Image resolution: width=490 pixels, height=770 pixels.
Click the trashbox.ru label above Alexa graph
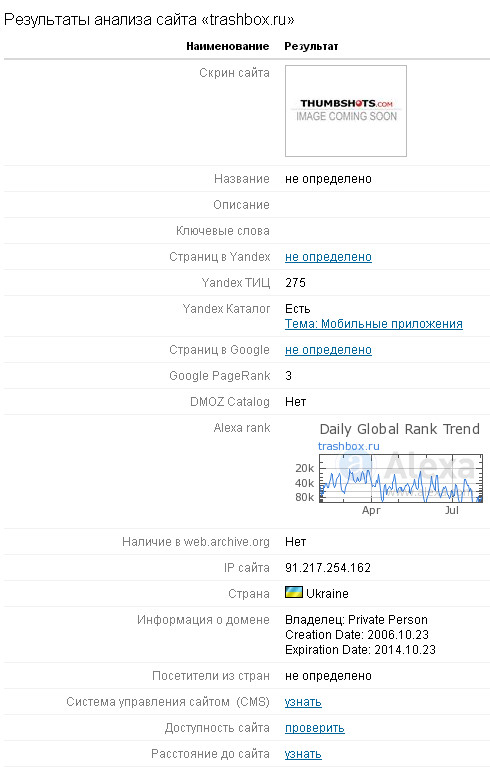[349, 446]
